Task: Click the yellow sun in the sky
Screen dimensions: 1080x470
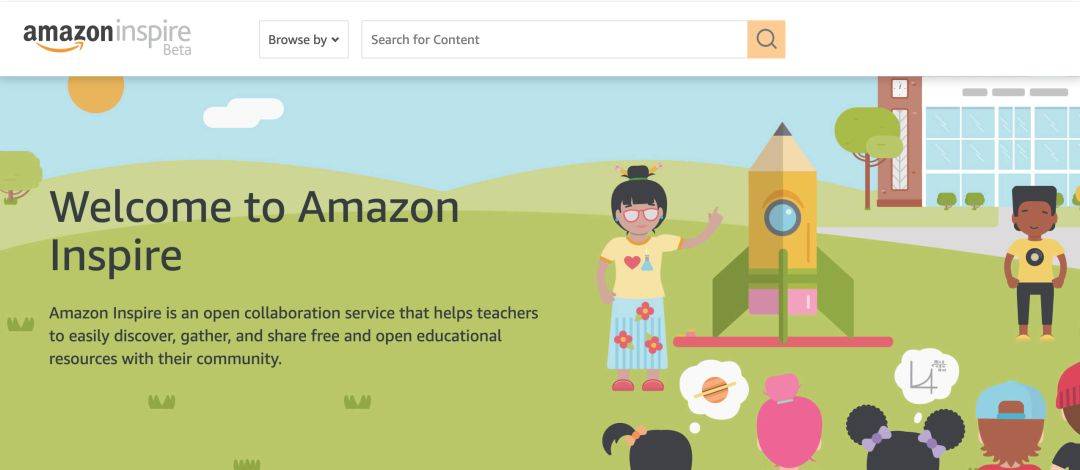Action: [96, 94]
